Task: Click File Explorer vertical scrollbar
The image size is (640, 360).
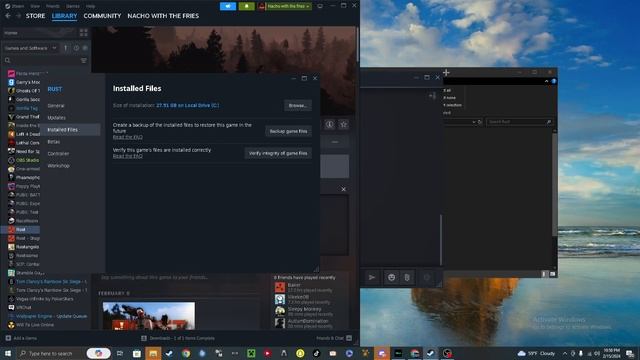Action: coord(555,184)
